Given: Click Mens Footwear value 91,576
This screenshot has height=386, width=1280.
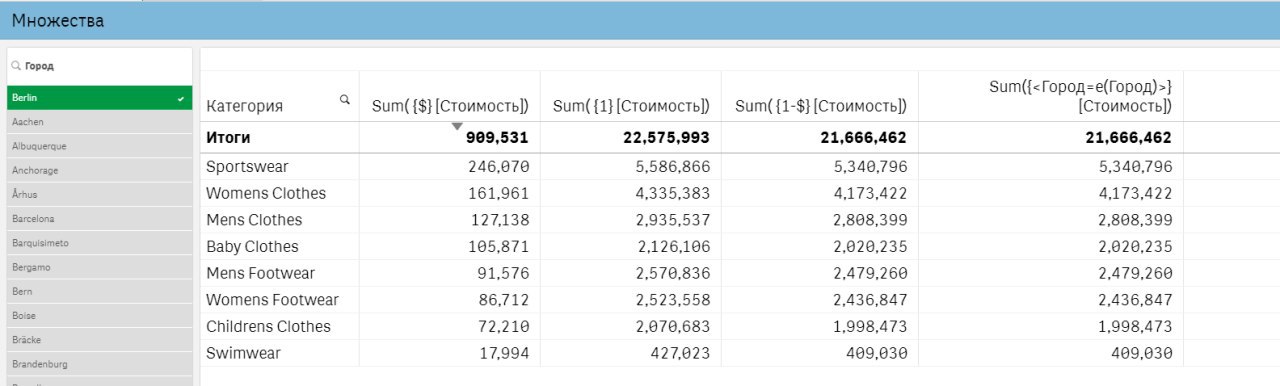Looking at the screenshot, I should (x=503, y=273).
